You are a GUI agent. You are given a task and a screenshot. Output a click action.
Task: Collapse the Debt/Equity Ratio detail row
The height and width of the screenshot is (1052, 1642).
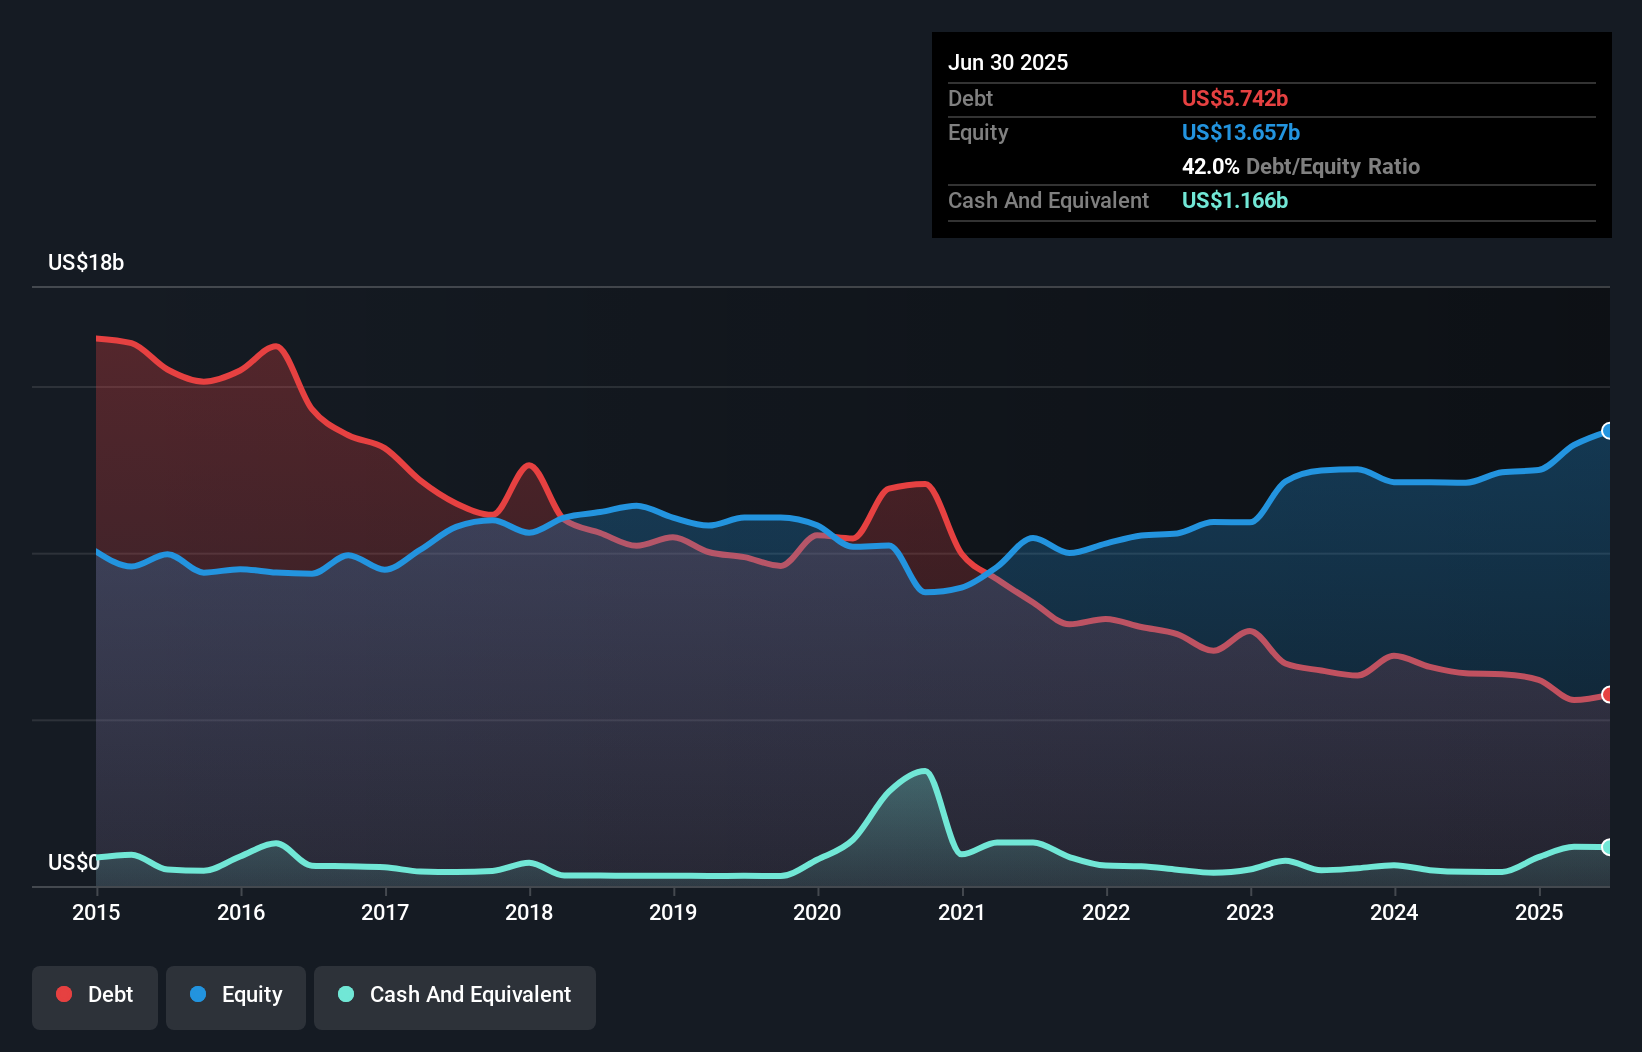[1300, 166]
